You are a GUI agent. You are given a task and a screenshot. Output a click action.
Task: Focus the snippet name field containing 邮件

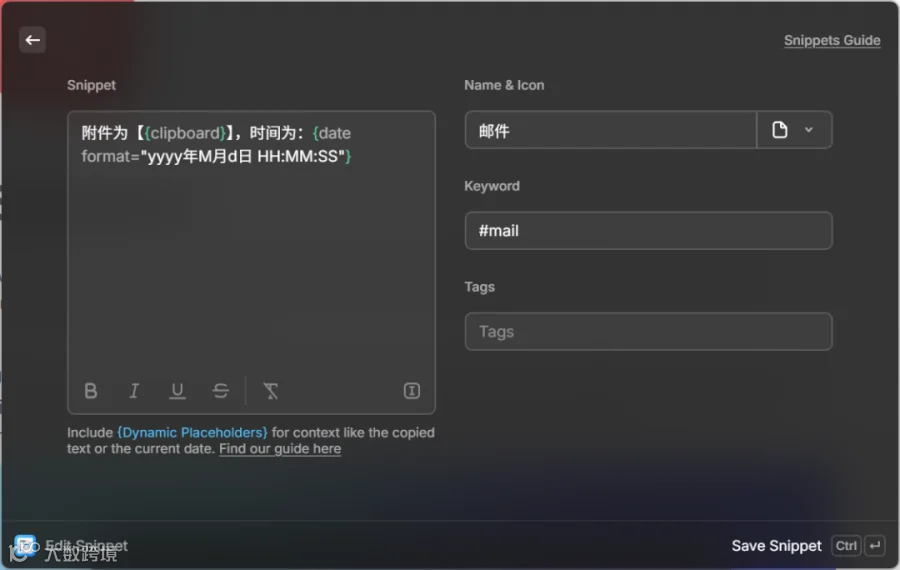[611, 130]
